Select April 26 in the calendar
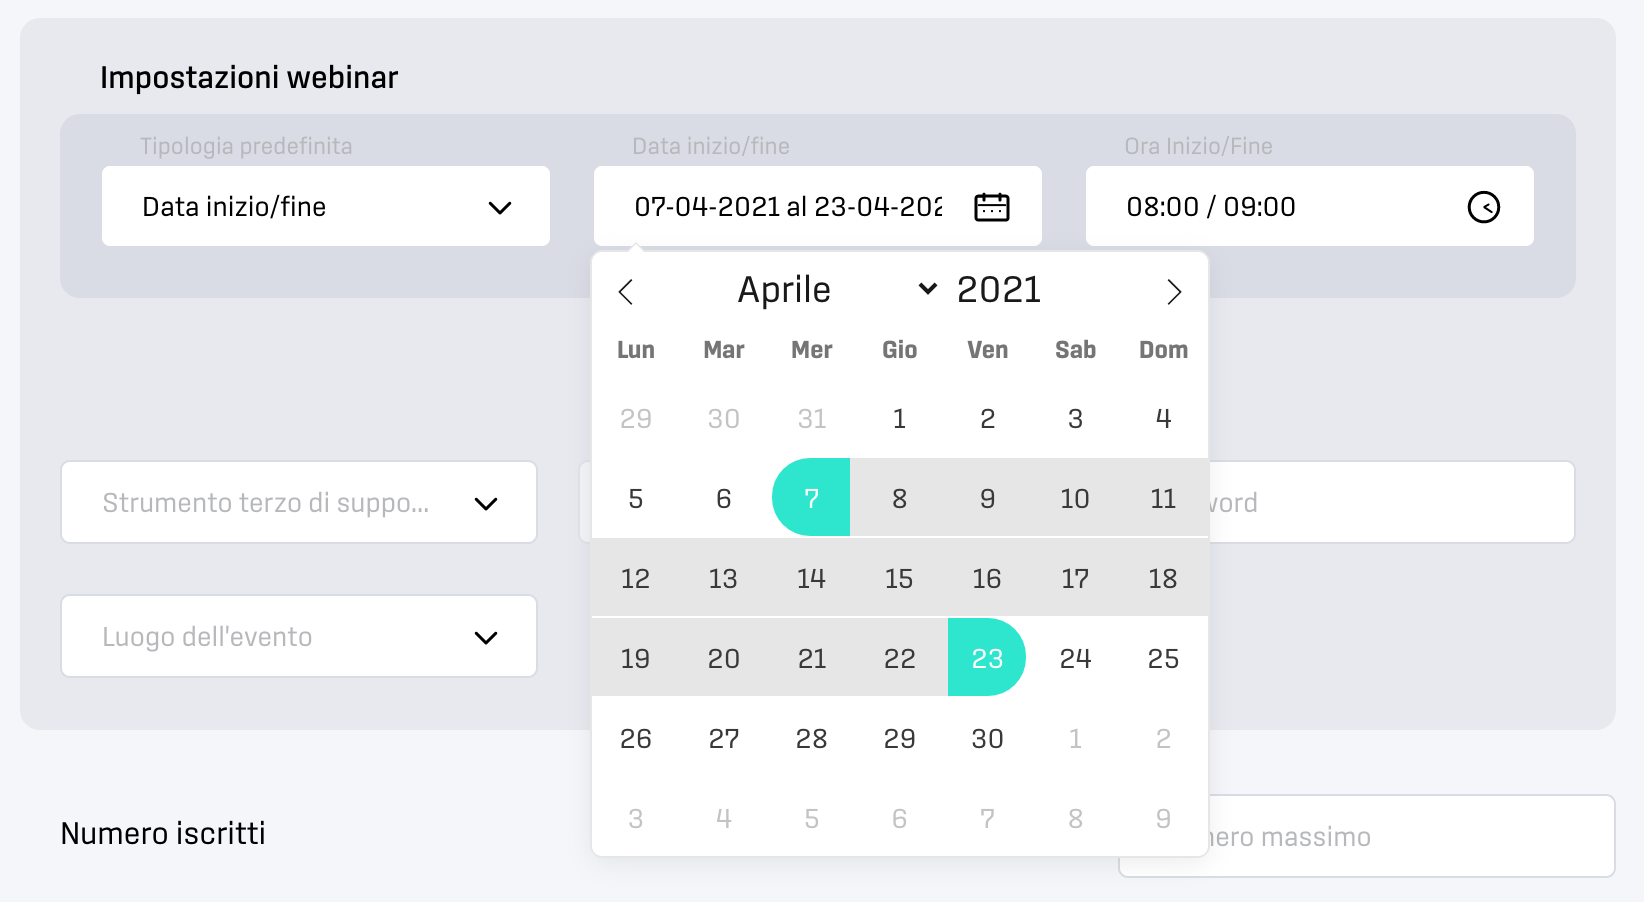 pyautogui.click(x=636, y=738)
